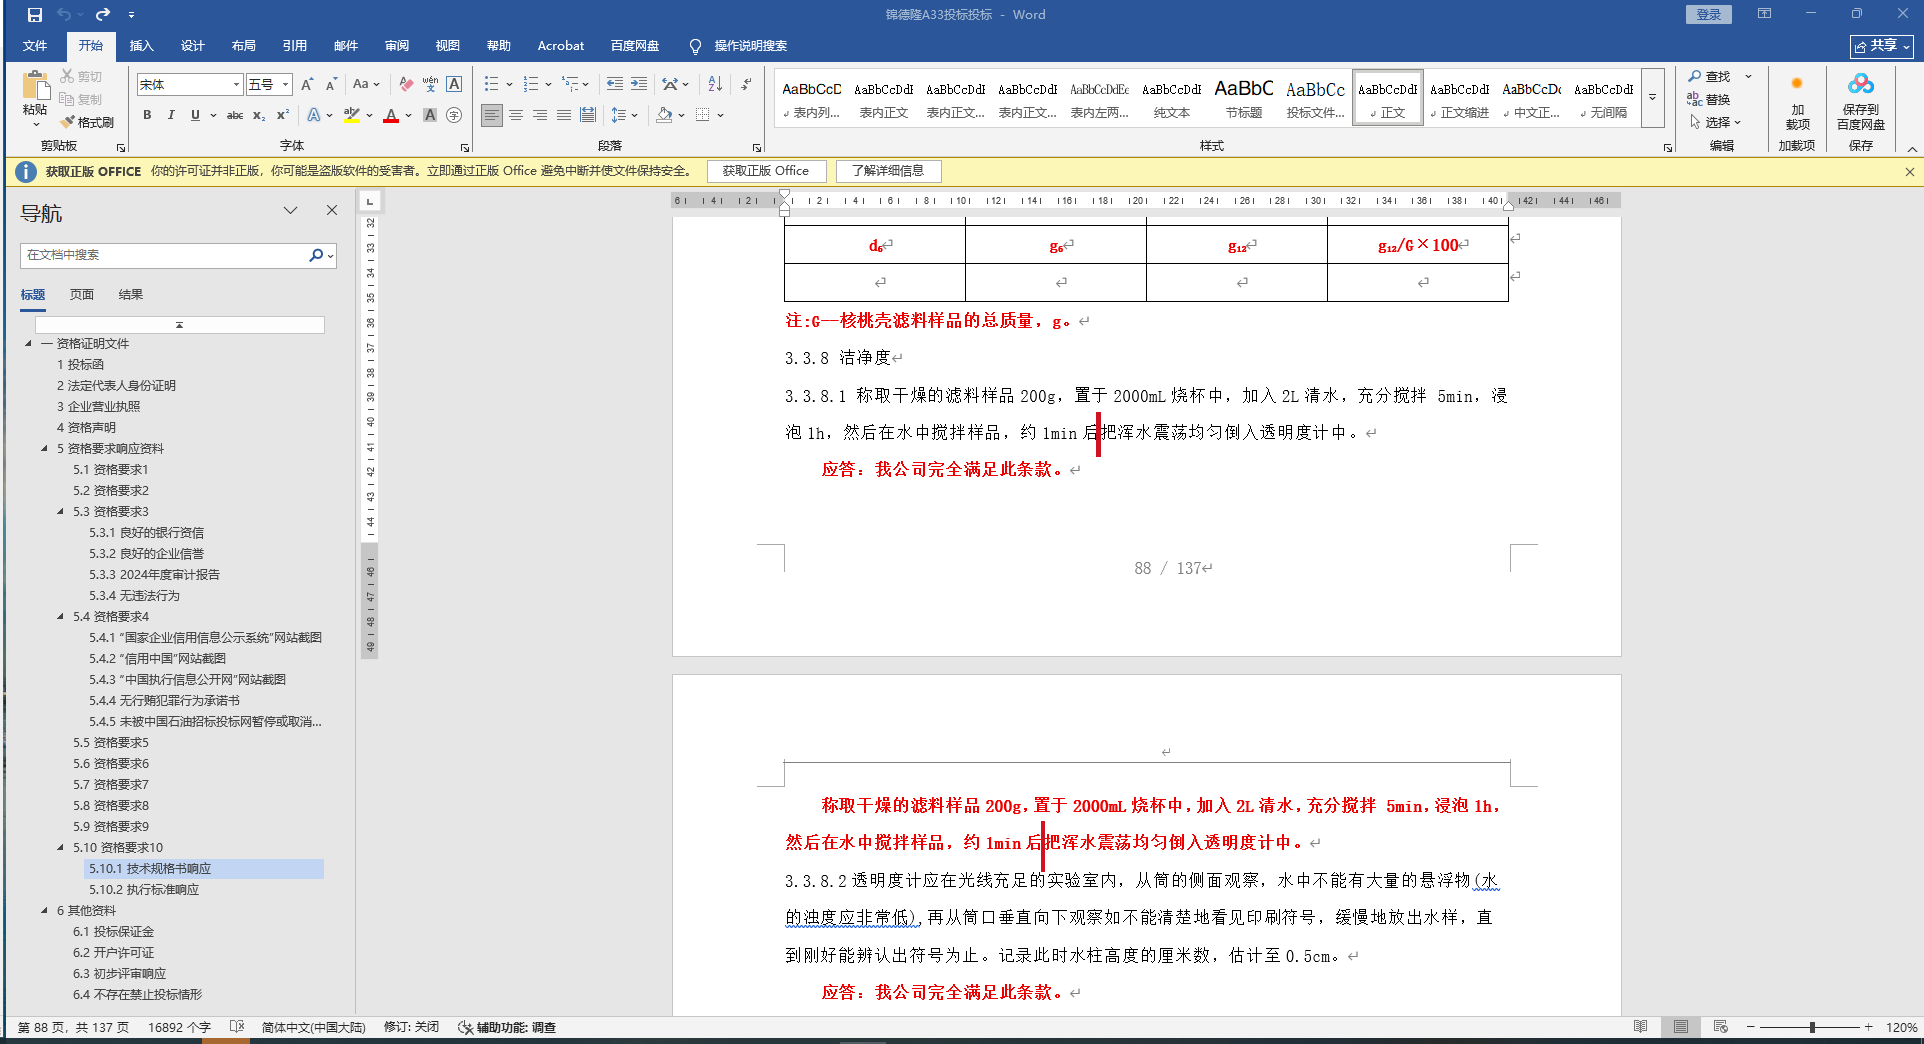The image size is (1924, 1044).
Task: Click the text highlight color button
Action: click(351, 115)
